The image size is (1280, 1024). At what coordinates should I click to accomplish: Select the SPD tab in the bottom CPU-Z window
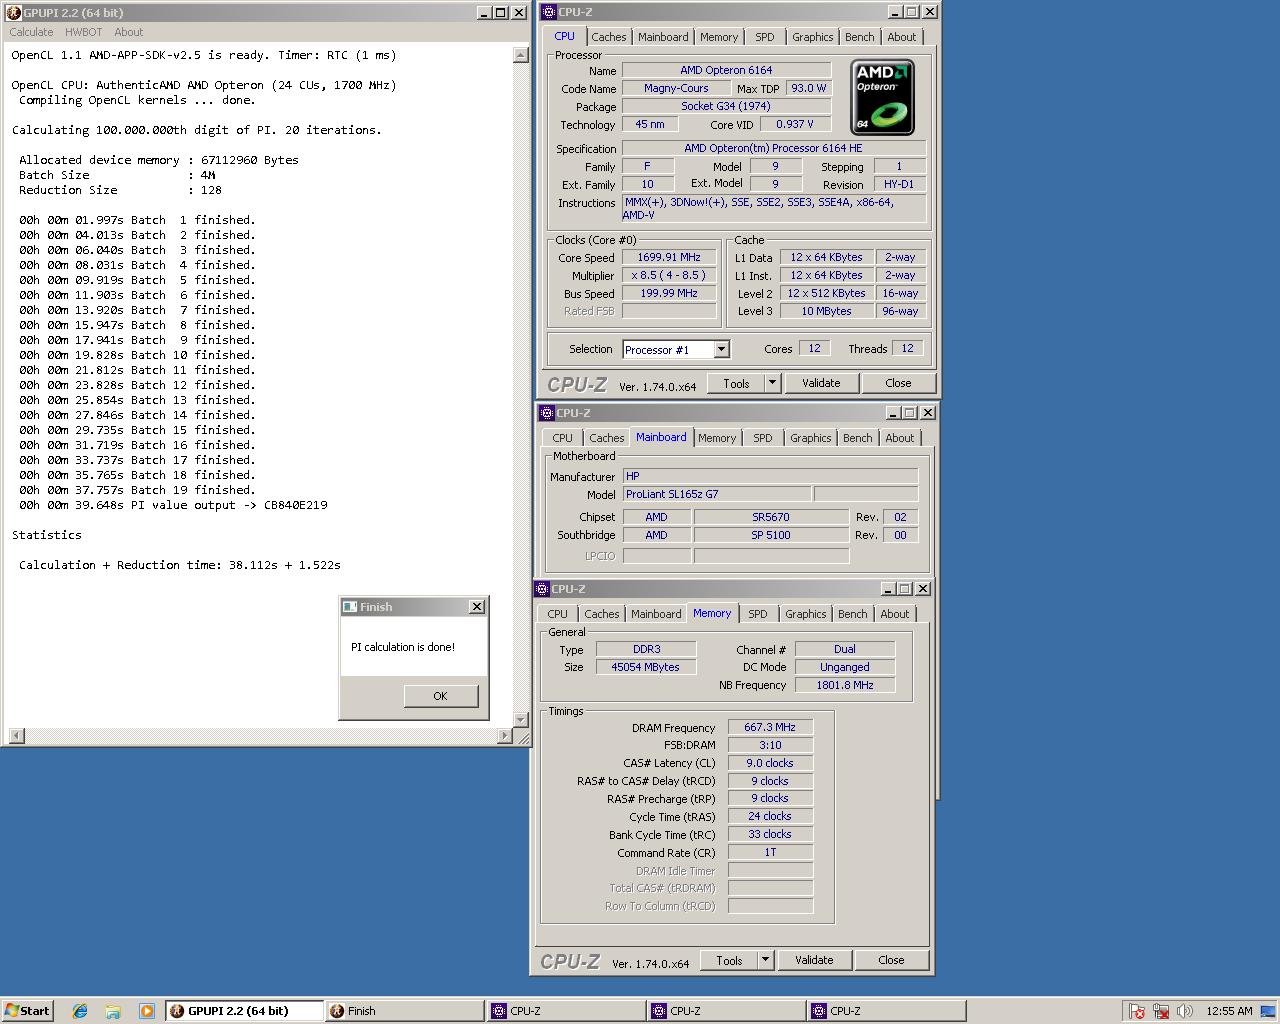tap(758, 614)
